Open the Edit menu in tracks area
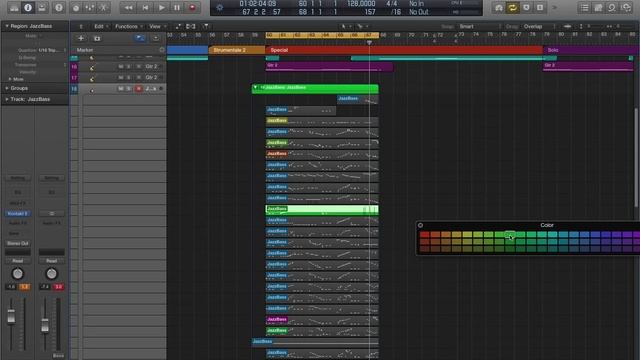The image size is (640, 360). (101, 27)
